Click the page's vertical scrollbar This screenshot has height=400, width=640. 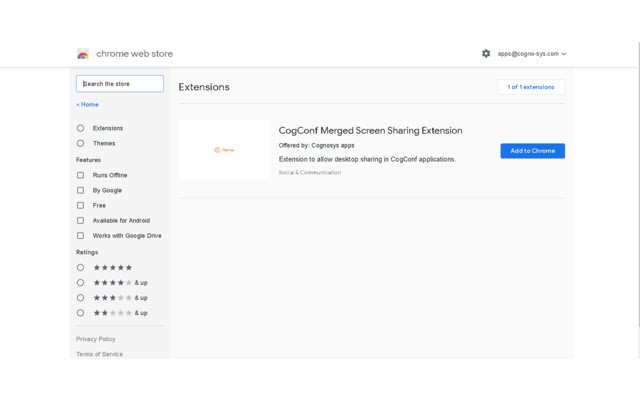[x=638, y=184]
